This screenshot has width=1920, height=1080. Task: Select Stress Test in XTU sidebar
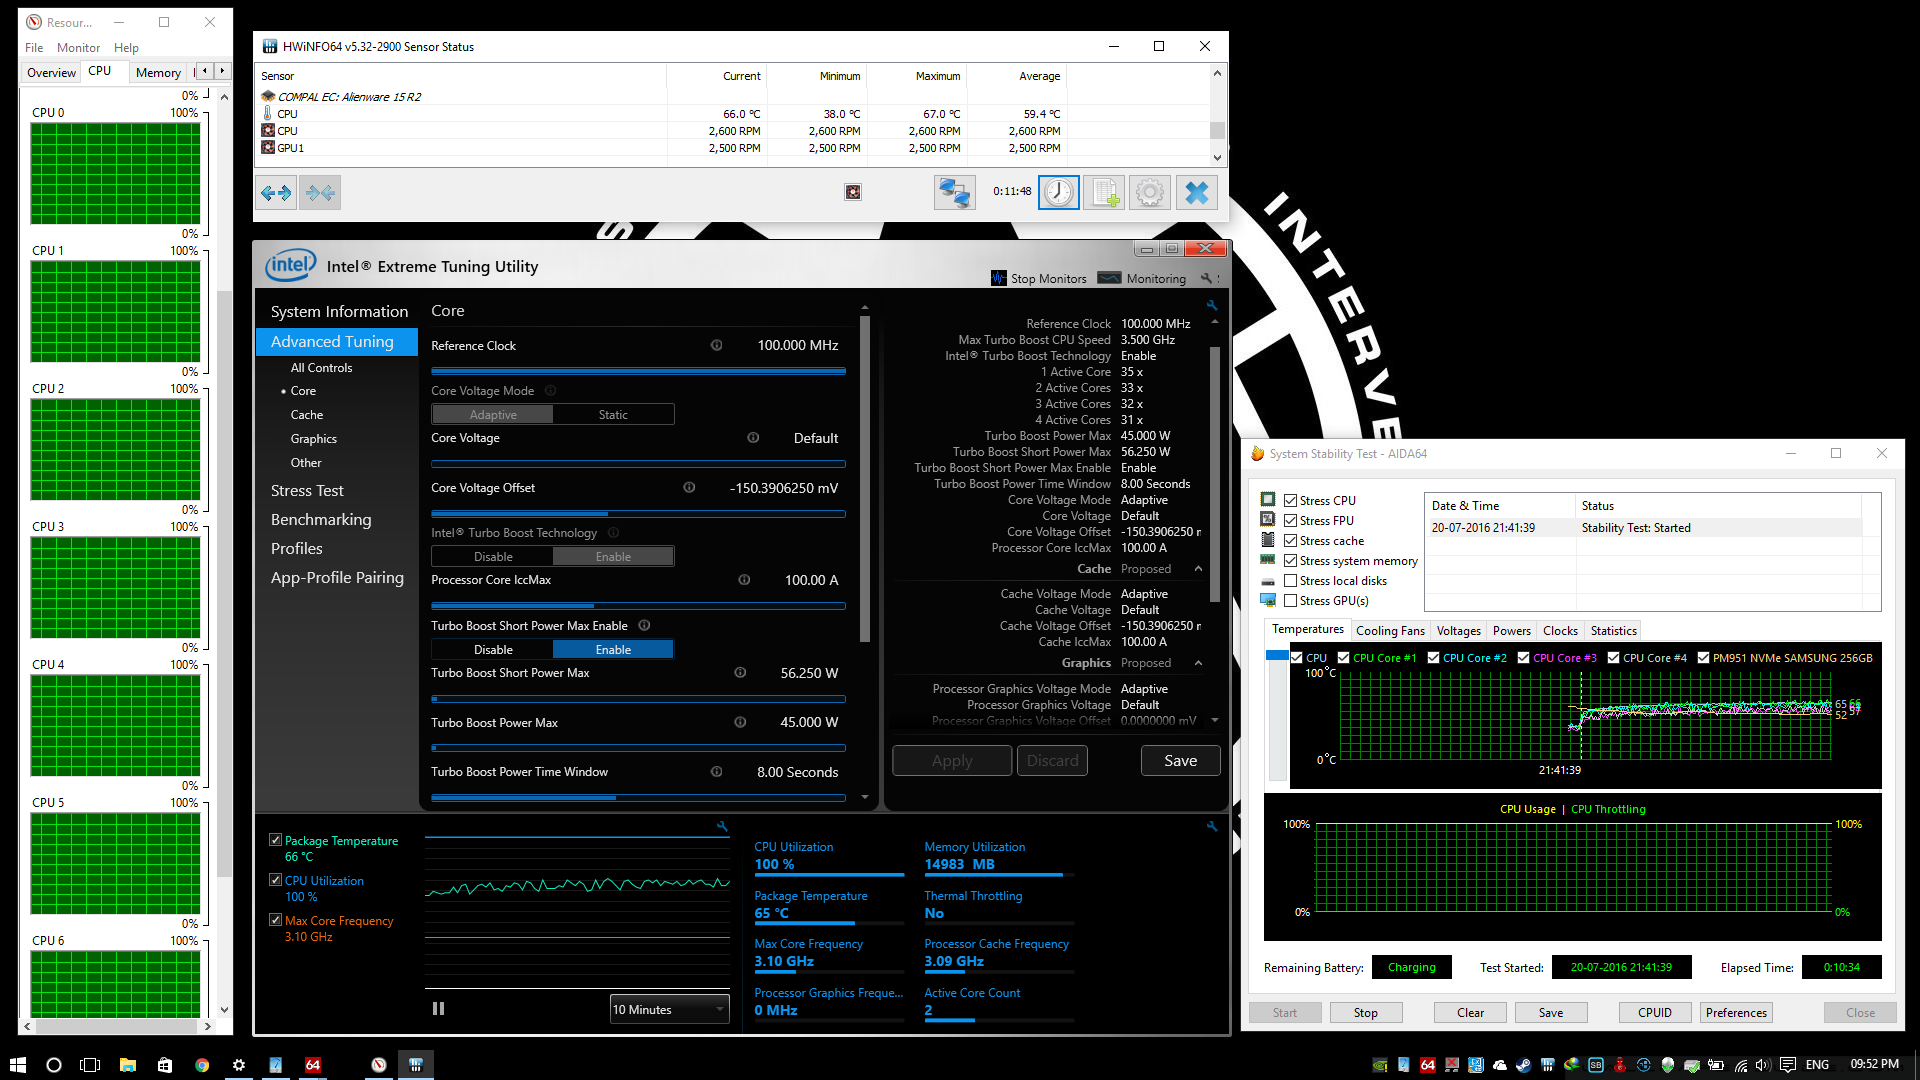click(x=307, y=491)
